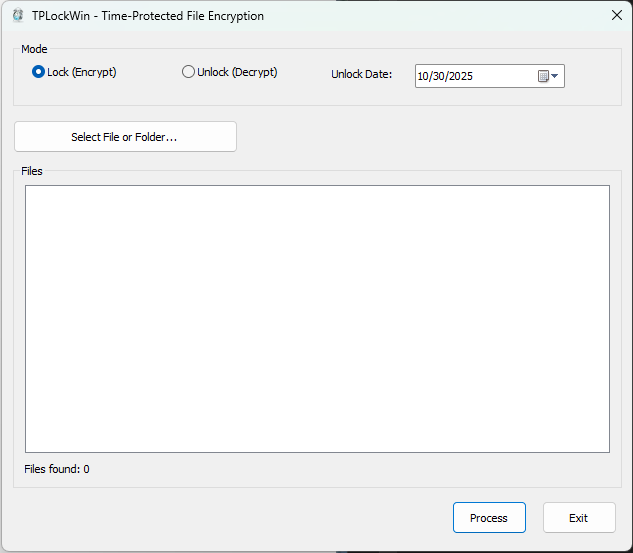The height and width of the screenshot is (553, 633).
Task: Select the year "2025" in Unlock Date
Action: (x=460, y=76)
